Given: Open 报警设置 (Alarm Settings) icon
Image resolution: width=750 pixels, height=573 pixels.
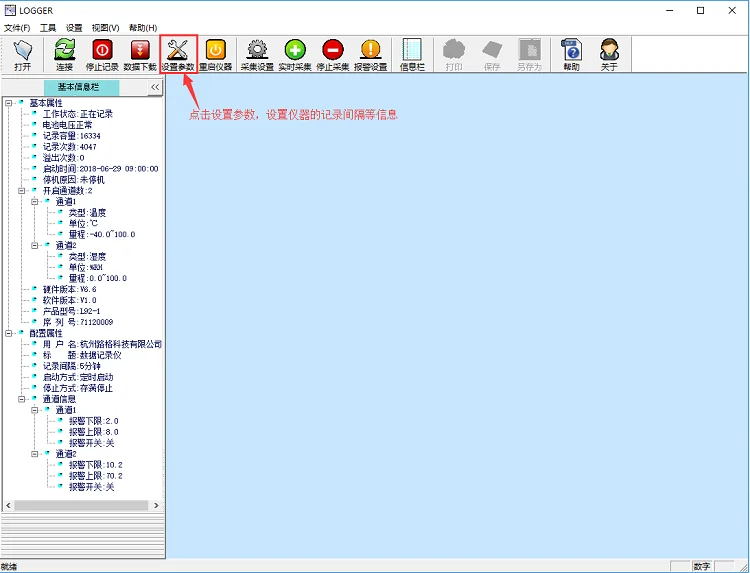Looking at the screenshot, I should coord(371,55).
